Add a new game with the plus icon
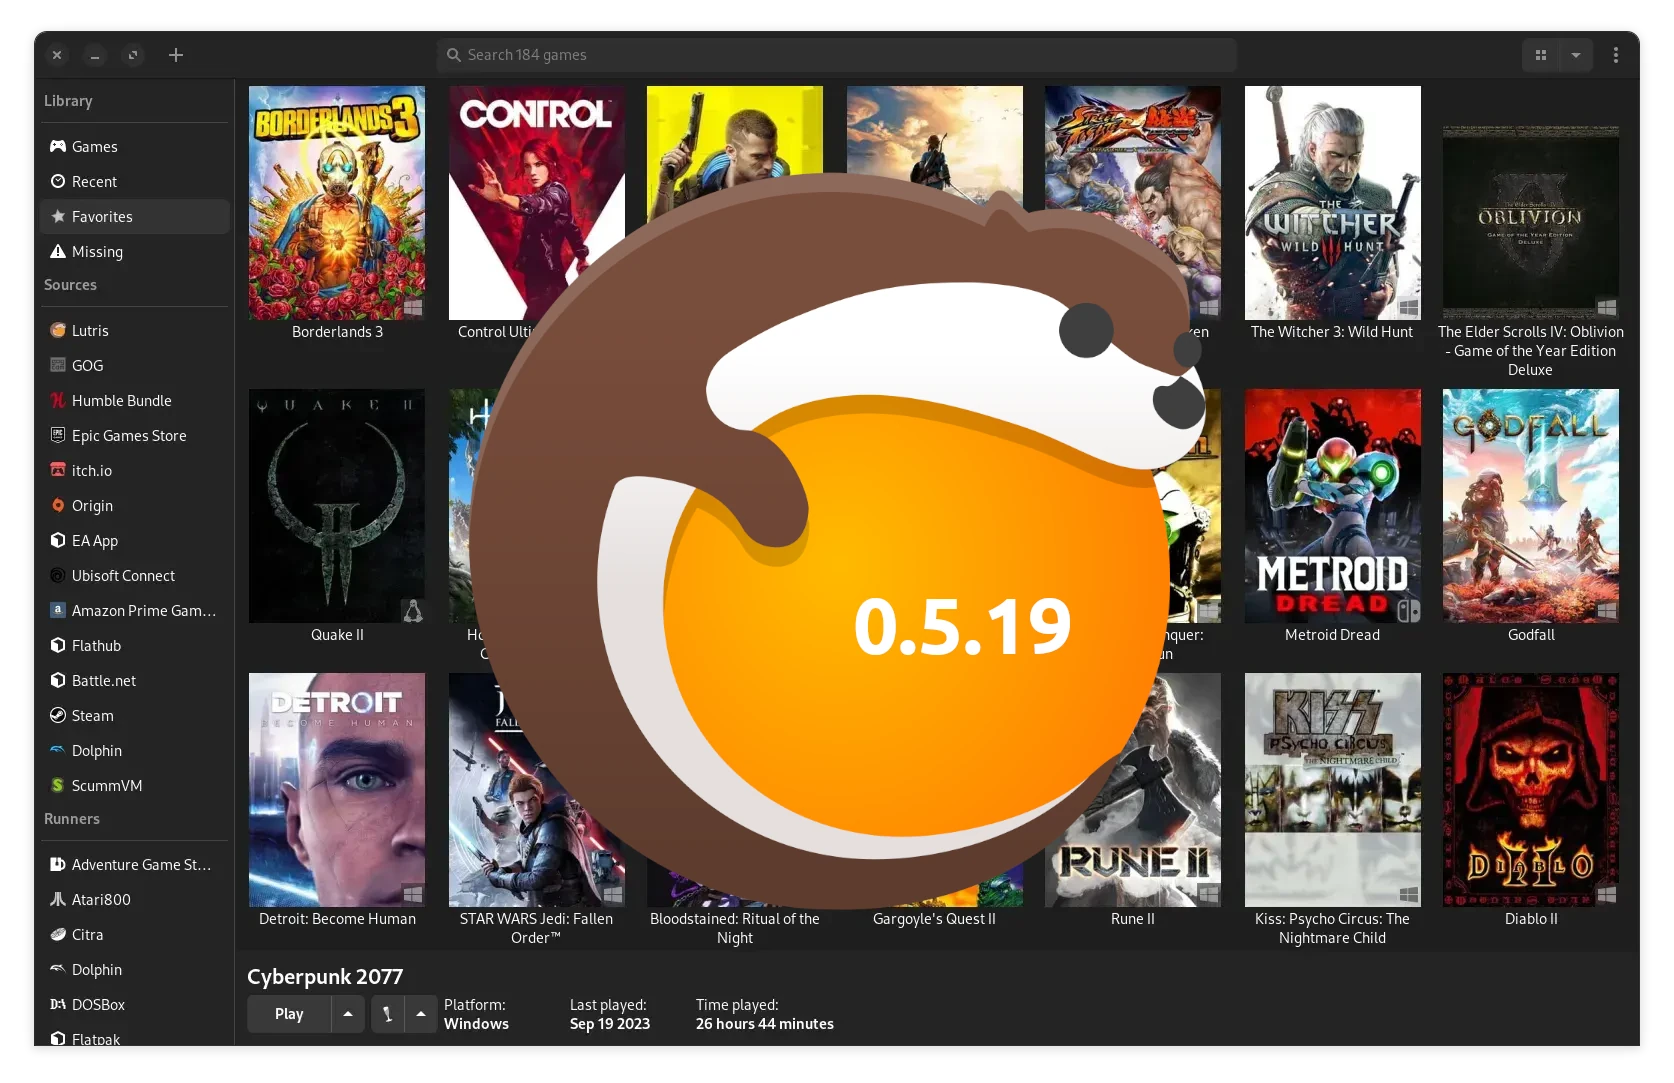1674x1083 pixels. tap(176, 55)
